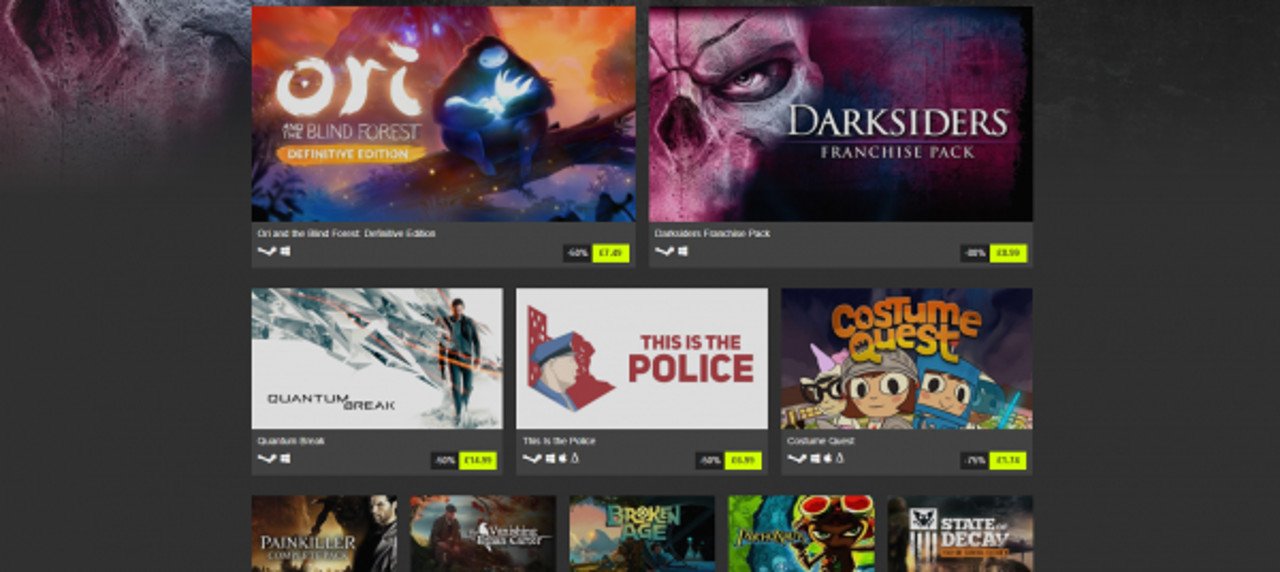Viewport: 1280px width, 572px height.
Task: Click the Mac icon under This Is the Police
Action: (x=562, y=459)
